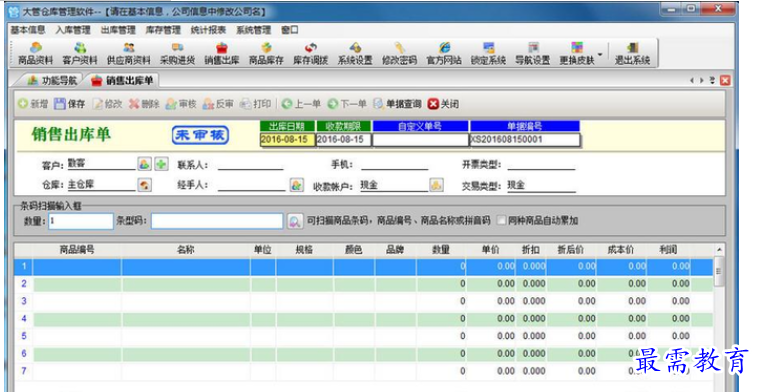Click the 修改 edit button
757x392 pixels.
(x=107, y=104)
